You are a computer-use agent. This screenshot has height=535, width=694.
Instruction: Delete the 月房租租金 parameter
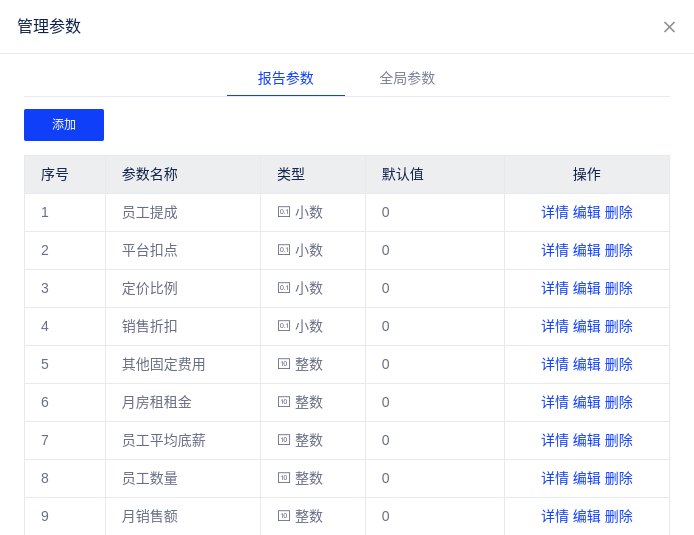click(619, 402)
